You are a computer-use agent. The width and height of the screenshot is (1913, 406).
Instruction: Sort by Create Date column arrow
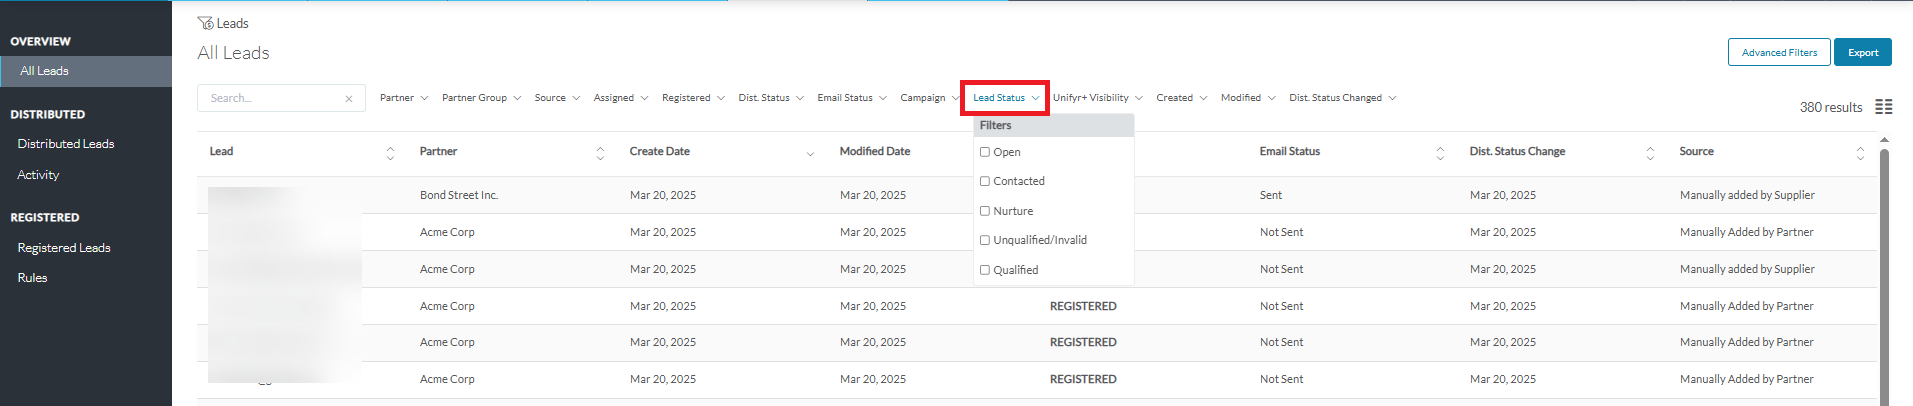(x=810, y=154)
